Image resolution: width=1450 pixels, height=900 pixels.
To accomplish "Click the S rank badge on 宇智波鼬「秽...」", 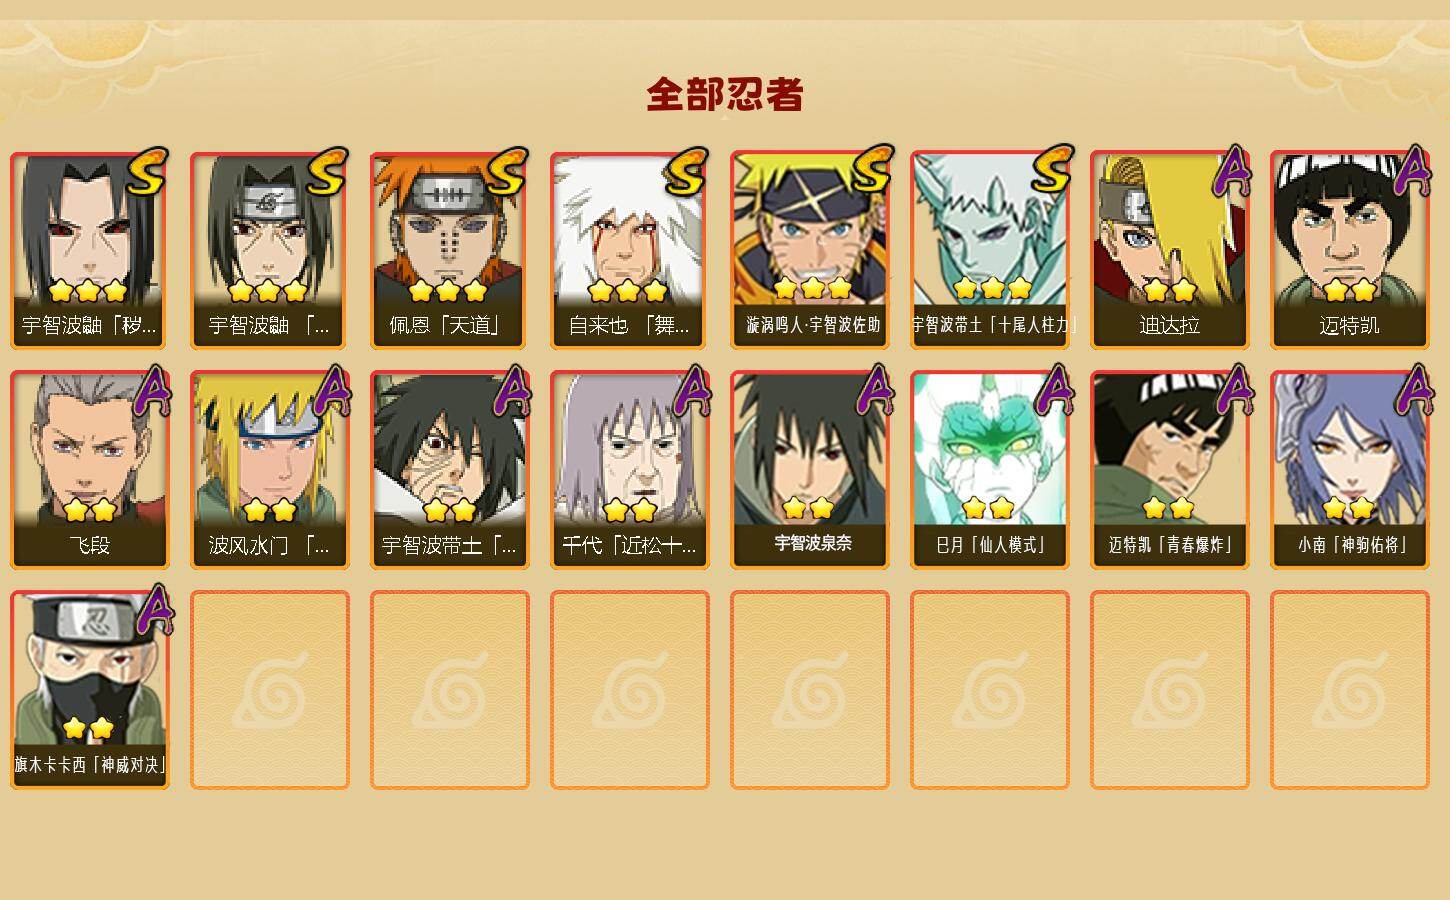I will click(x=148, y=172).
